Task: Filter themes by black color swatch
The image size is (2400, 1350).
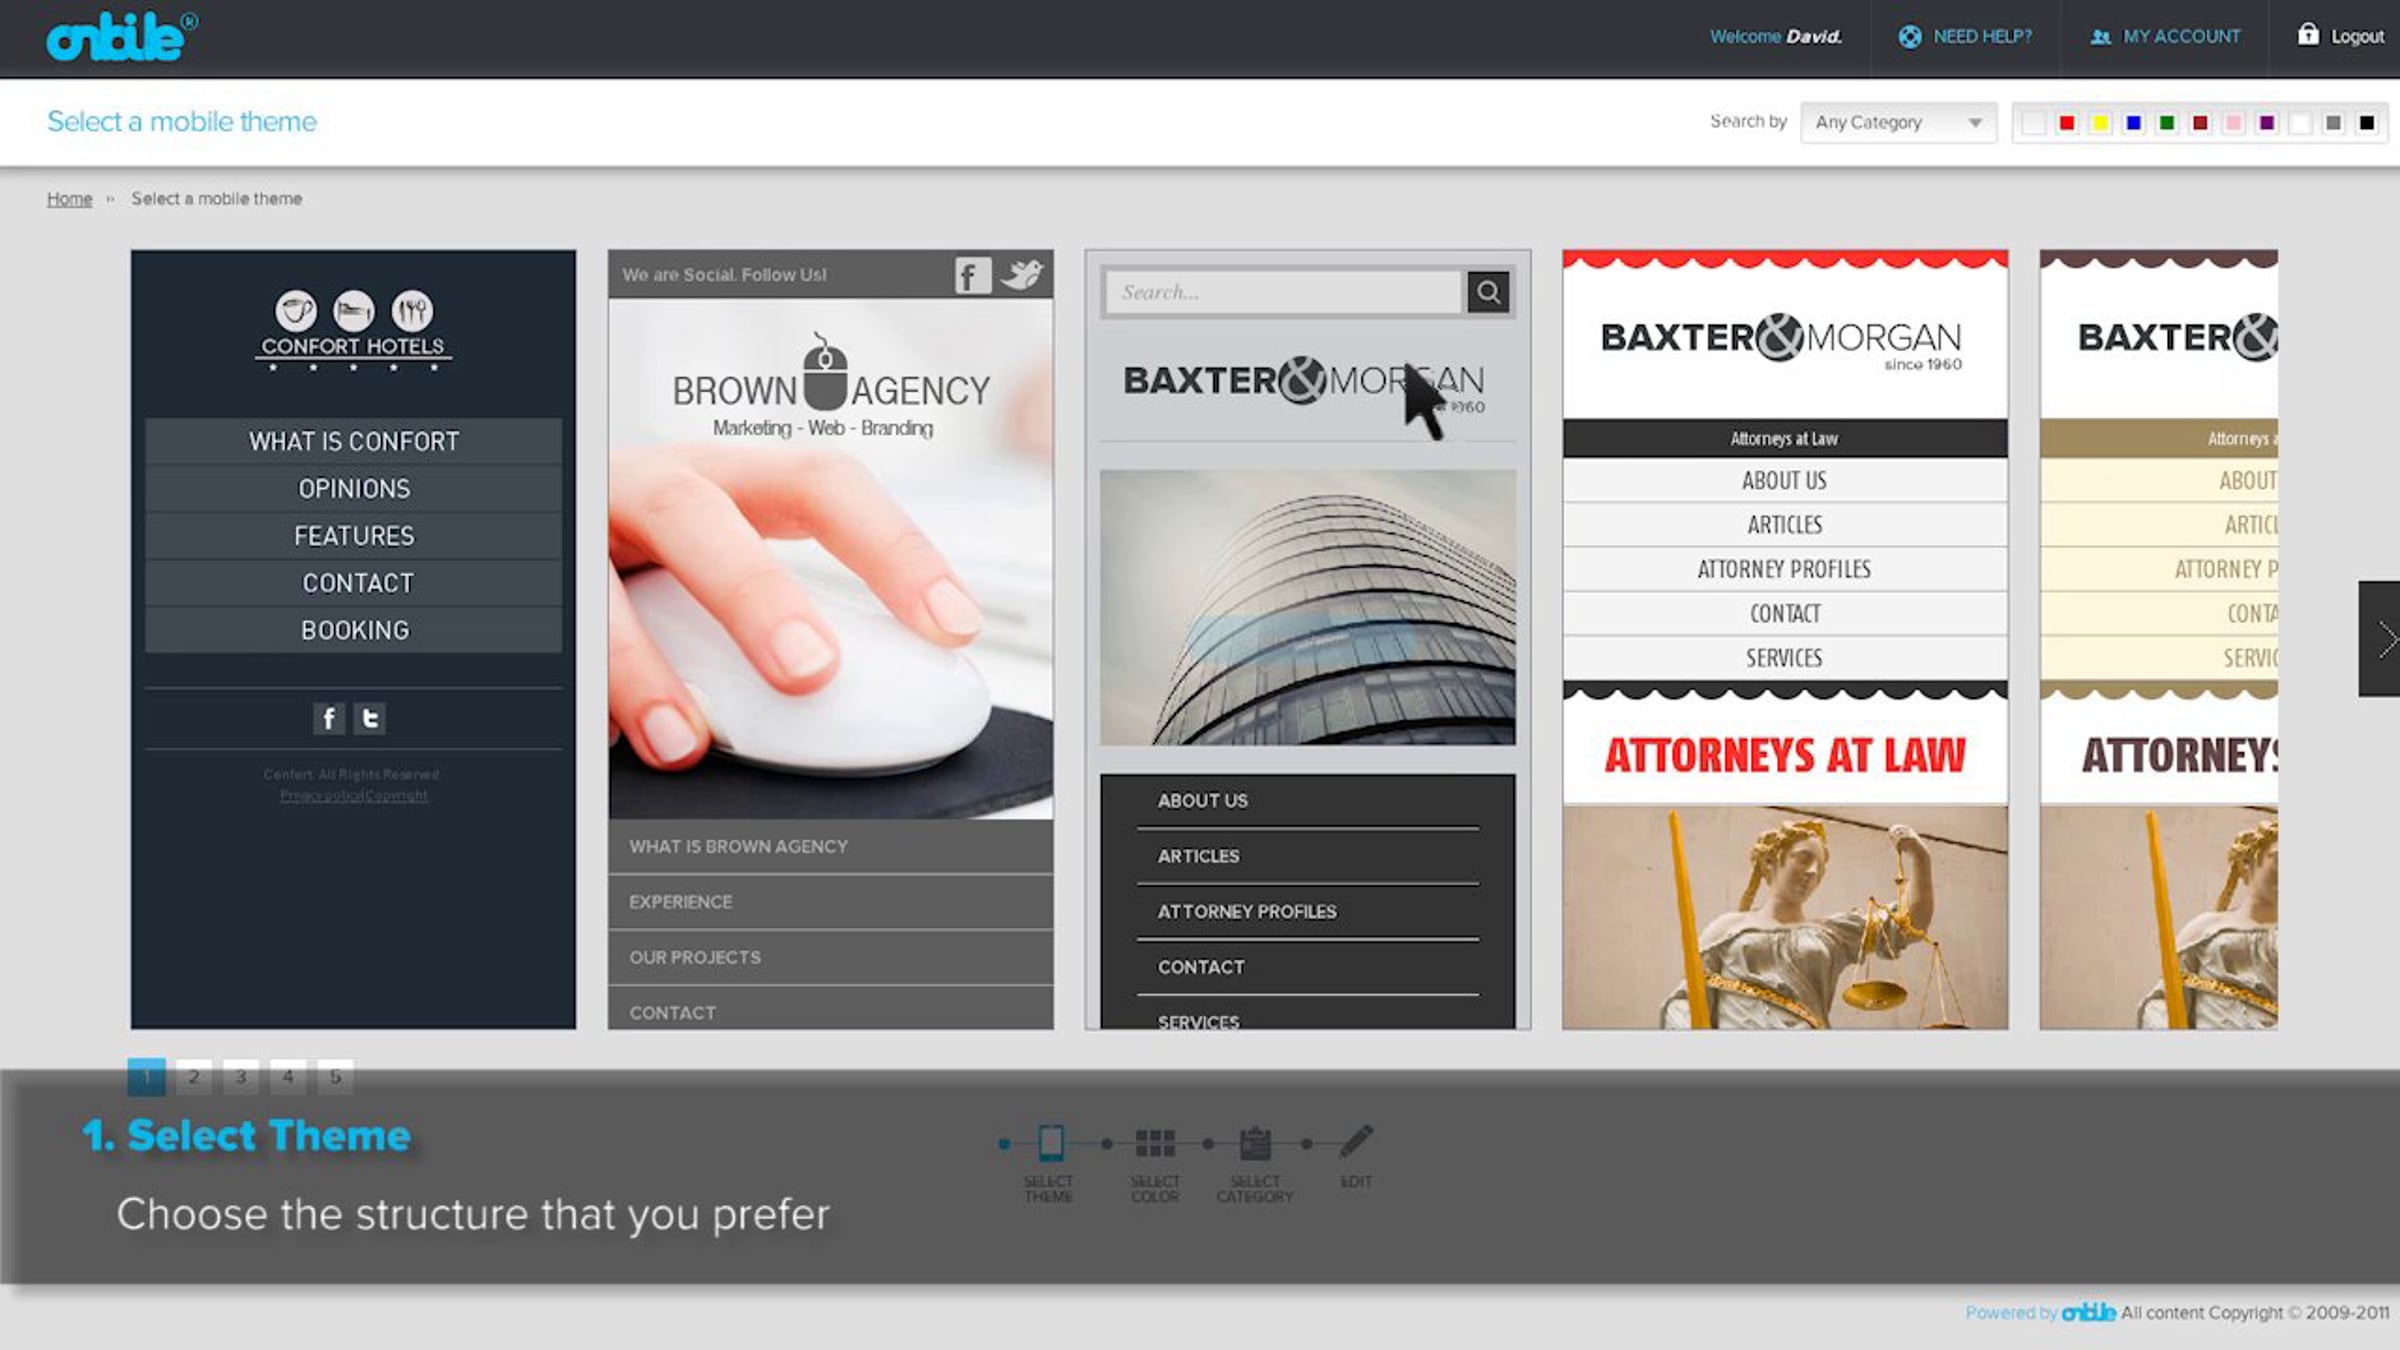Action: (x=2366, y=123)
